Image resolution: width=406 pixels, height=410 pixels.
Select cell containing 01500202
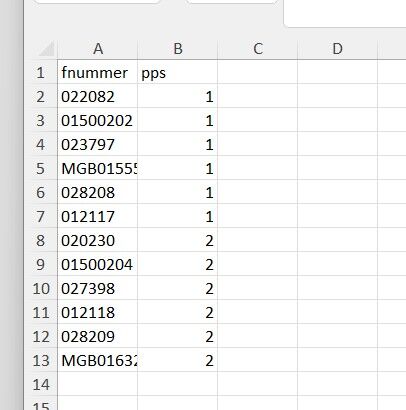click(x=98, y=120)
